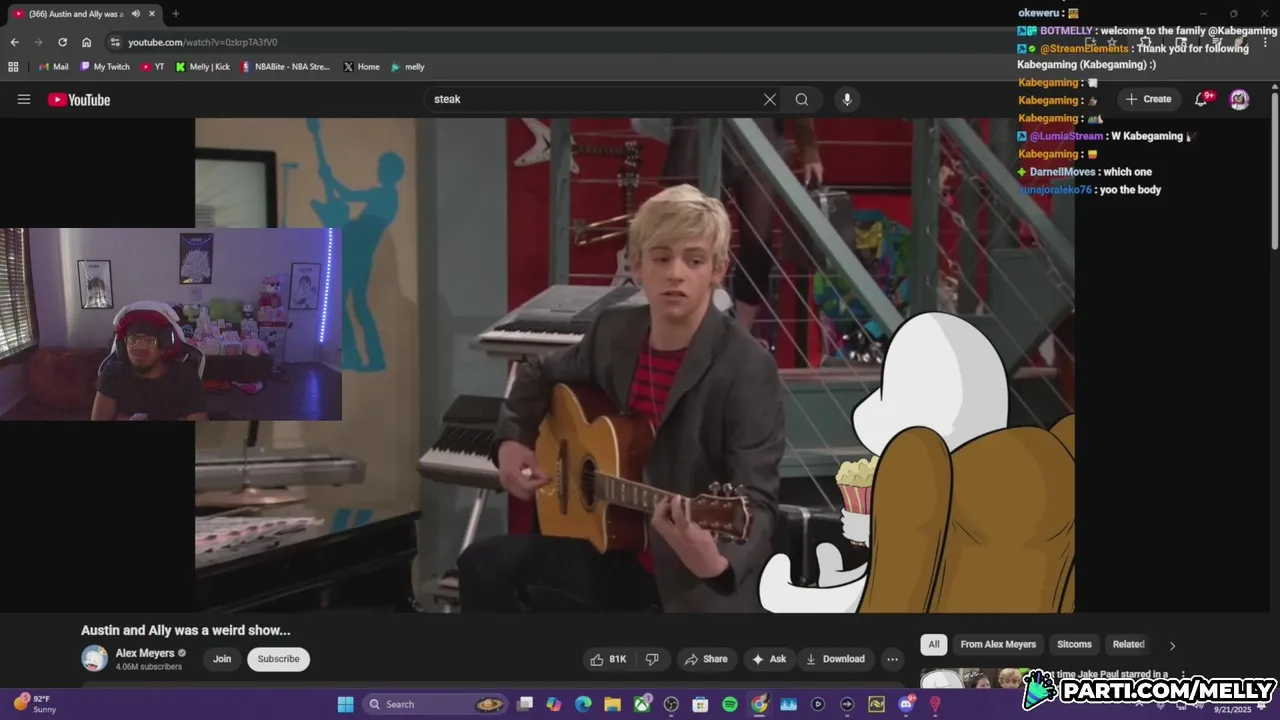The image size is (1280, 720).
Task: Select the From Alex Meyers chip
Action: [x=998, y=644]
